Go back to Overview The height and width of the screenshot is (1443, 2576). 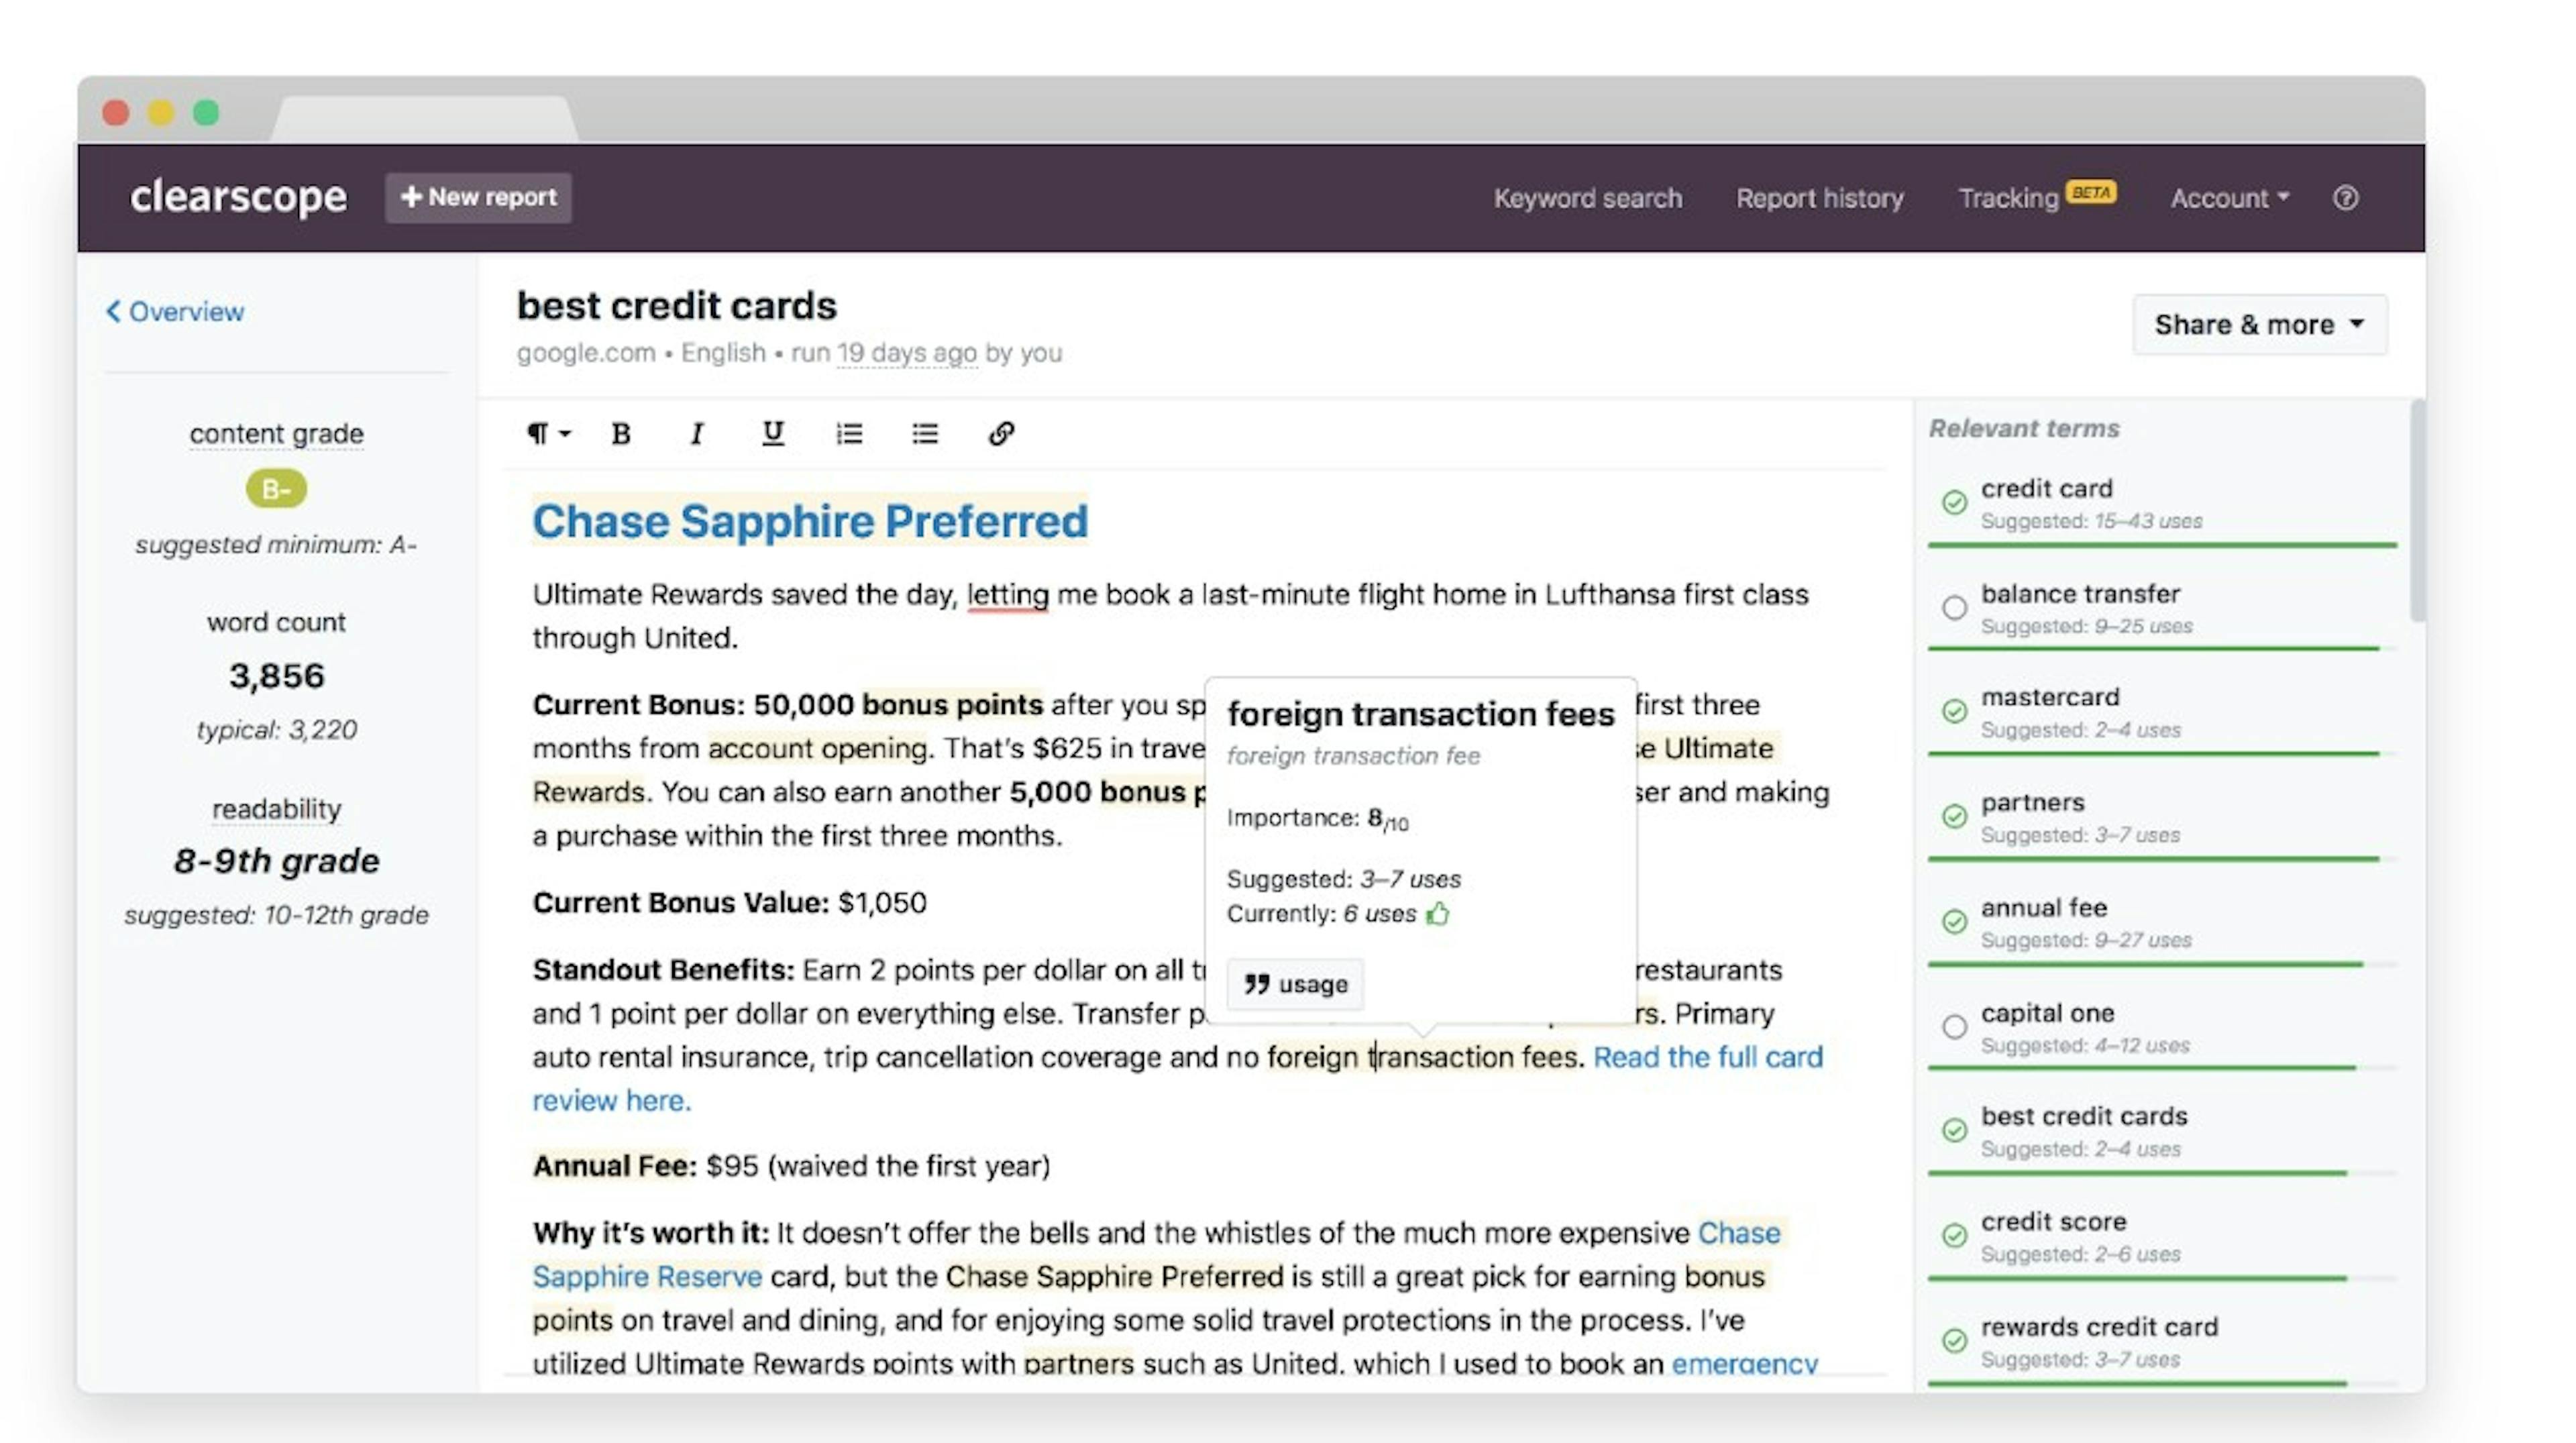click(x=175, y=311)
